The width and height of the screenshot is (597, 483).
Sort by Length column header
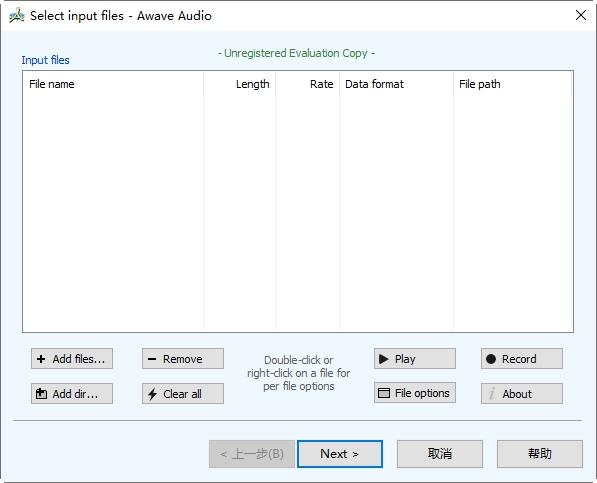[239, 84]
